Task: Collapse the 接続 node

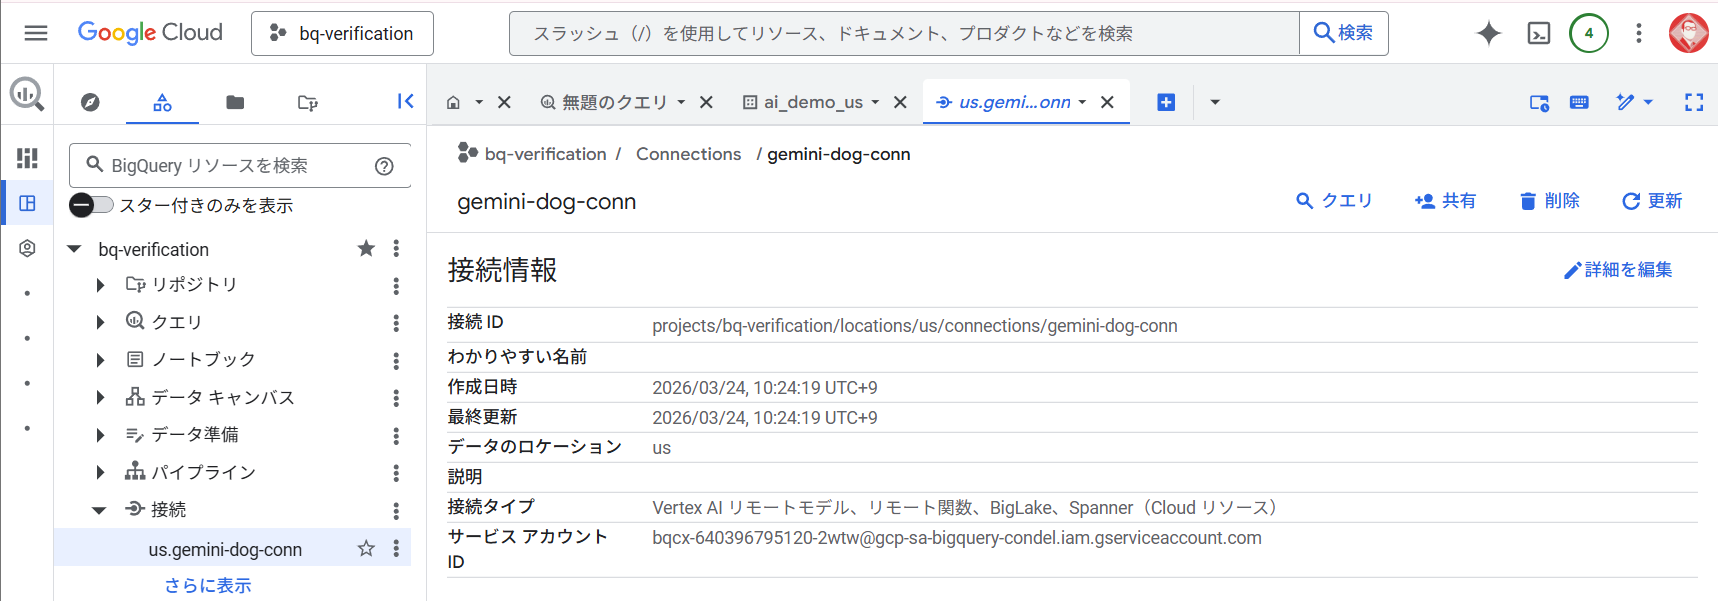Action: click(99, 510)
